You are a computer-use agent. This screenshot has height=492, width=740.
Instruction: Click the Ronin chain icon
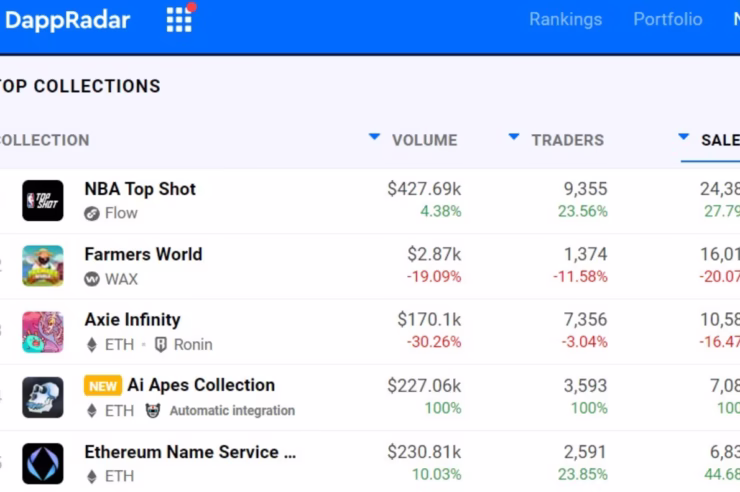(x=161, y=345)
